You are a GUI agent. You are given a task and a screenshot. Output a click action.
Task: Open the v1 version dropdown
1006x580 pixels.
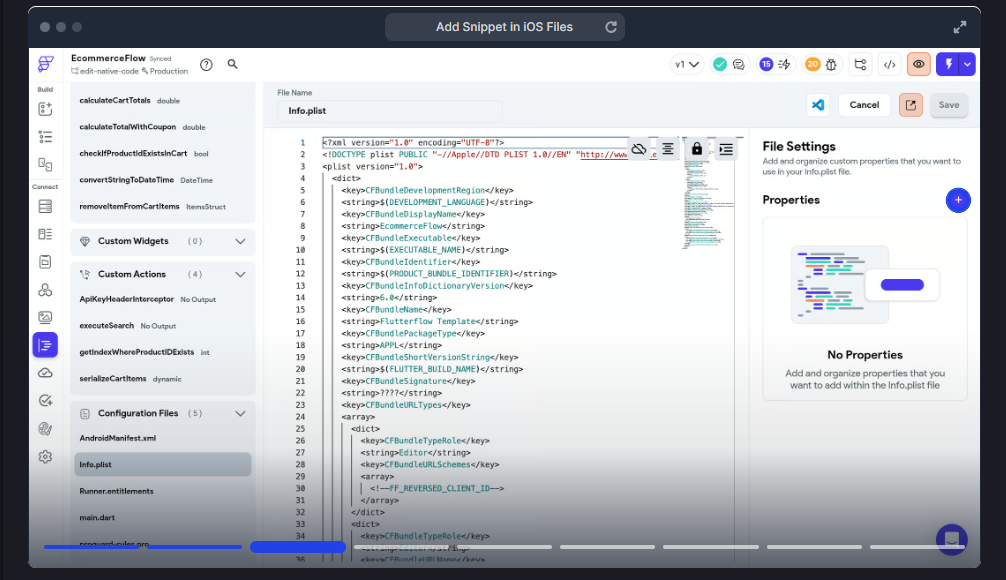(688, 65)
